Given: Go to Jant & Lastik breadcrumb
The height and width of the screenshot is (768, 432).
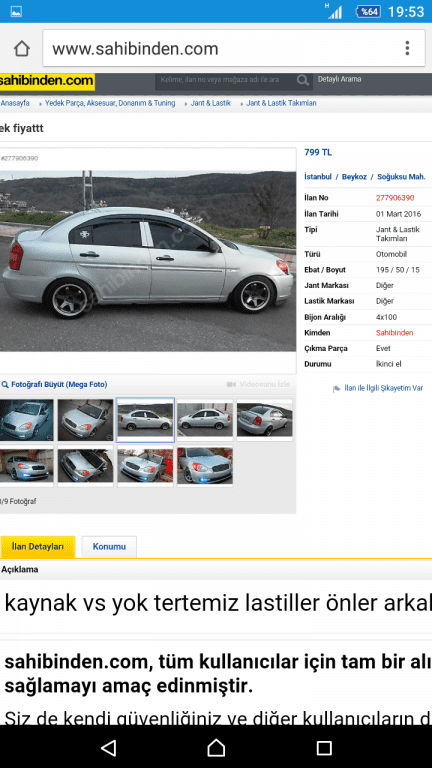Looking at the screenshot, I should [x=211, y=103].
